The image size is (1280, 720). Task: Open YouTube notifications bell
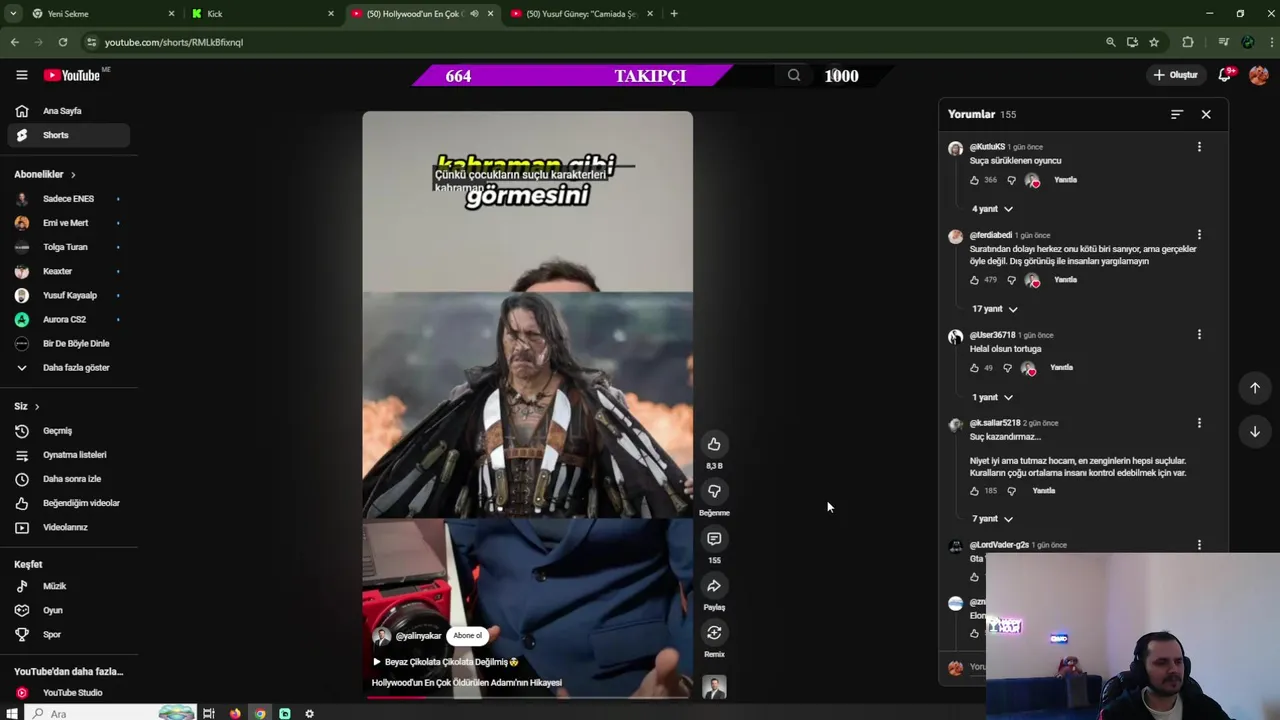[1225, 75]
